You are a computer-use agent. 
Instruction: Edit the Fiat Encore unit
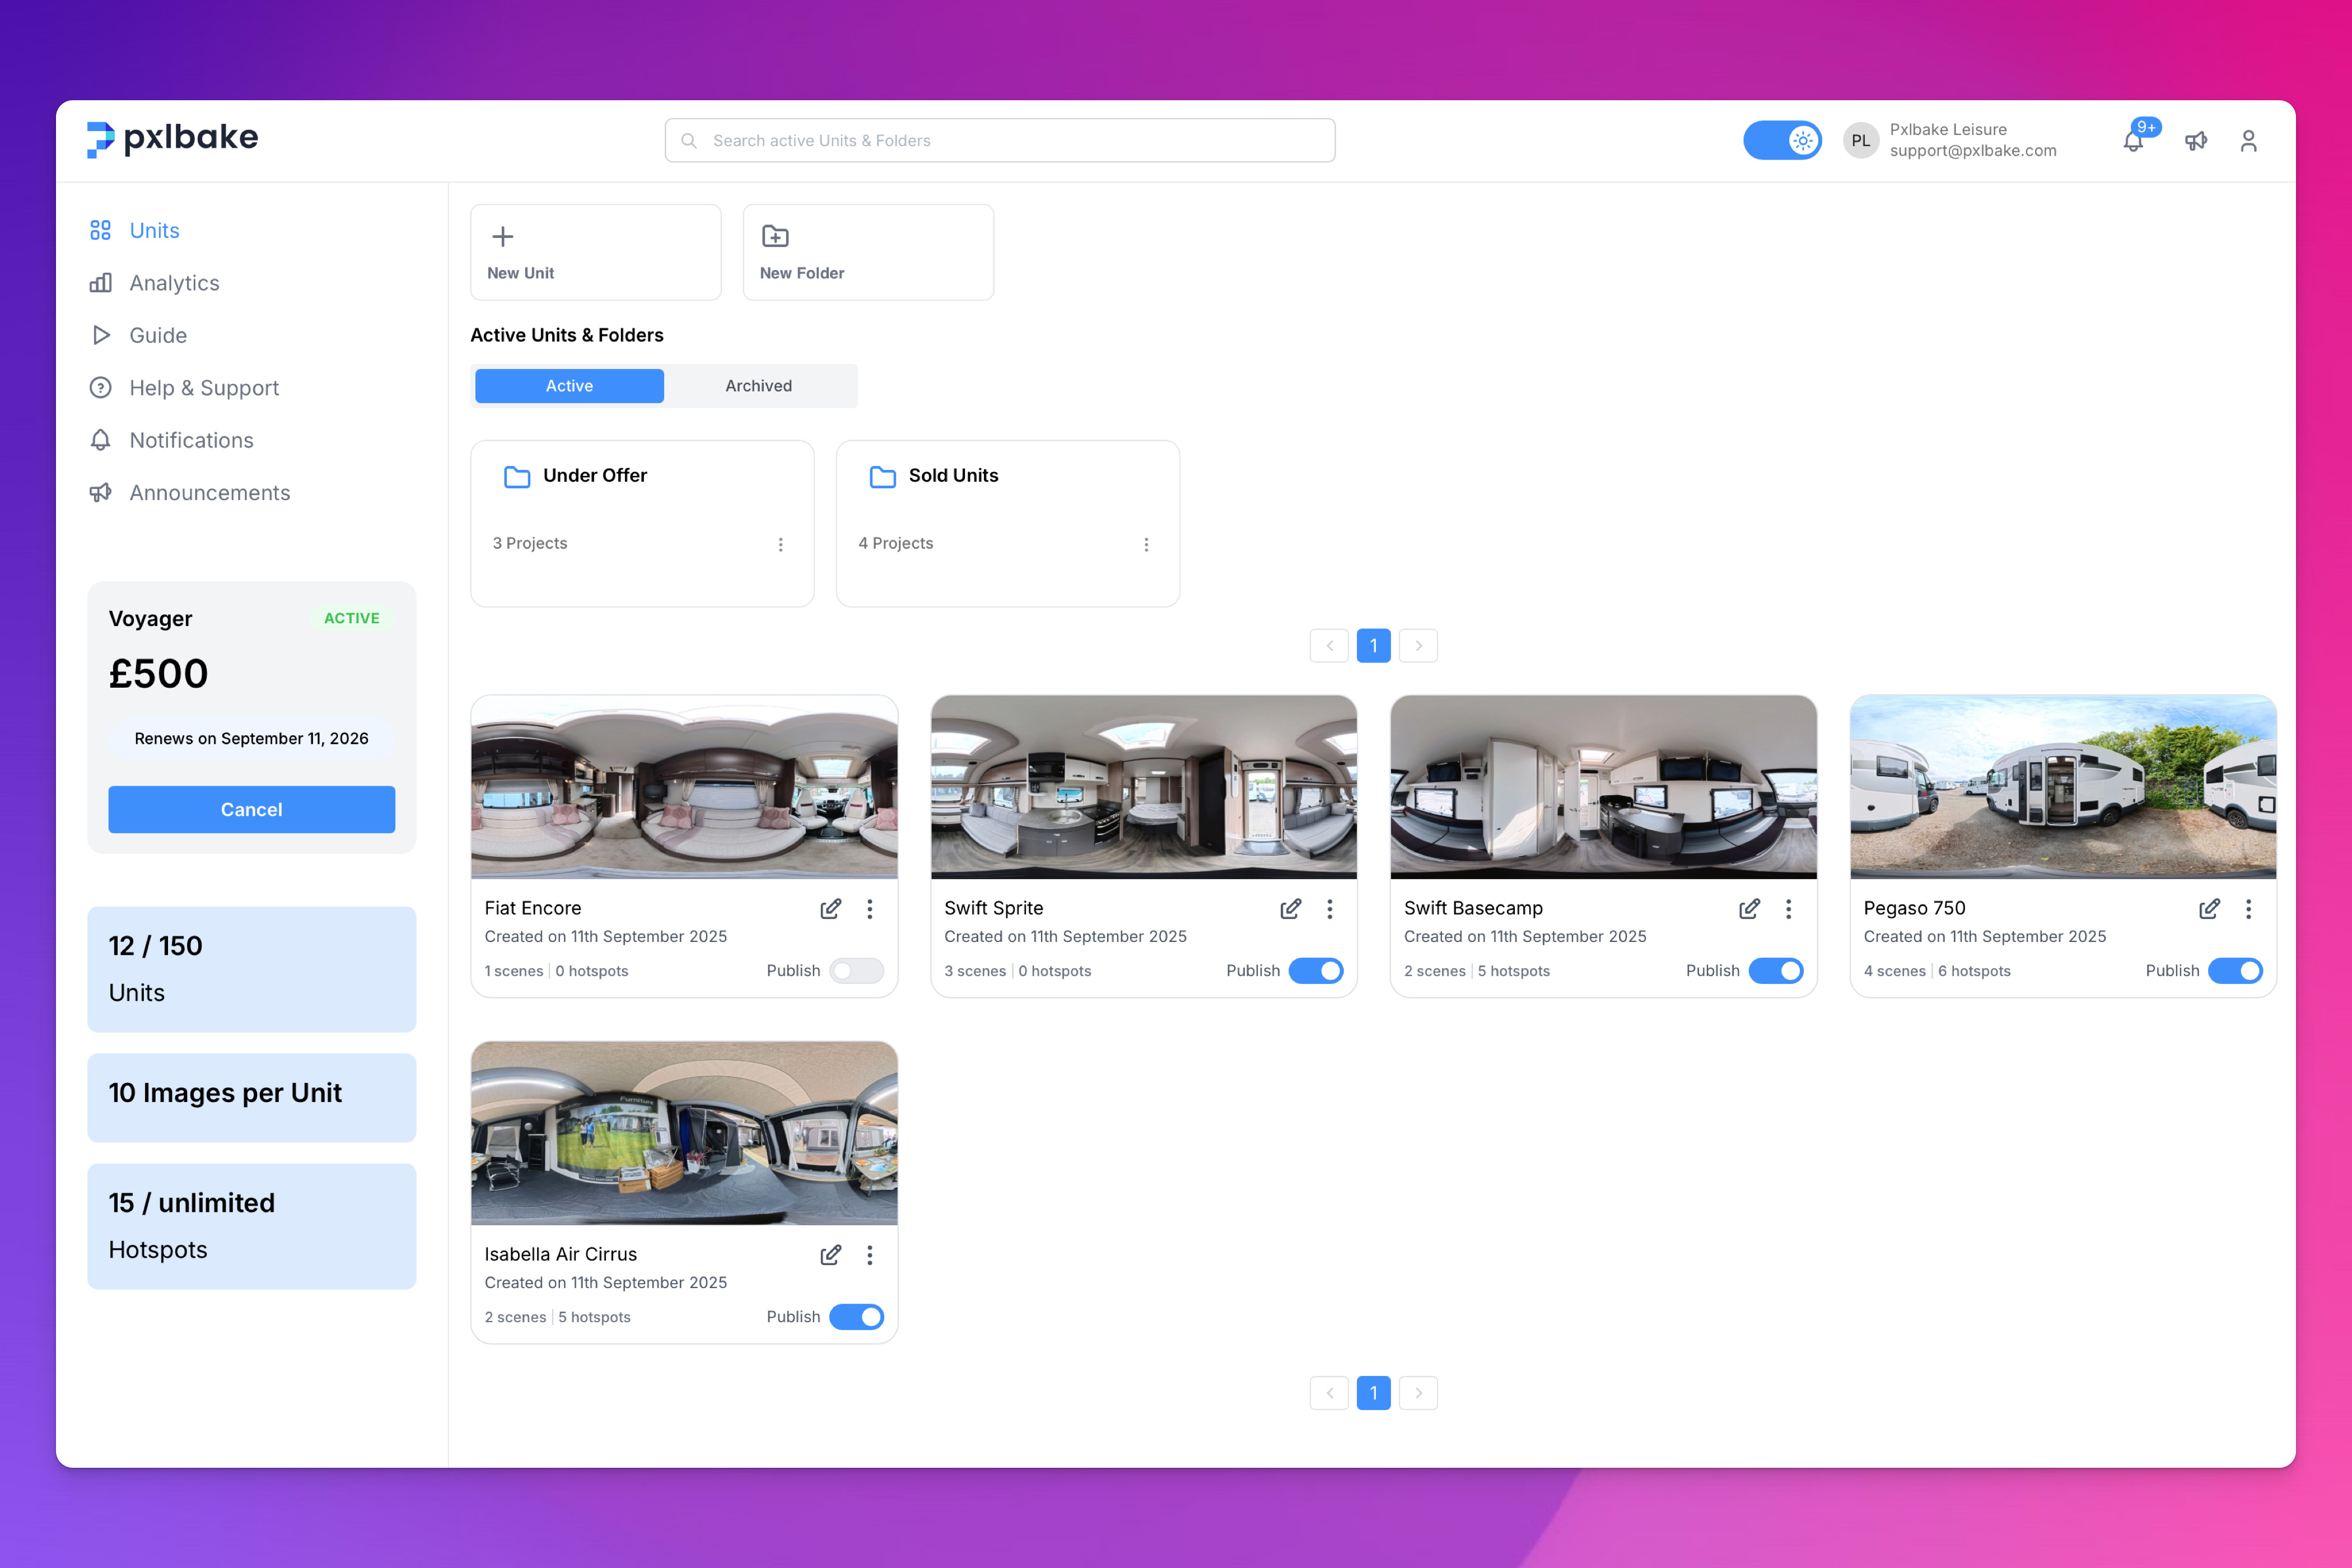coord(831,908)
